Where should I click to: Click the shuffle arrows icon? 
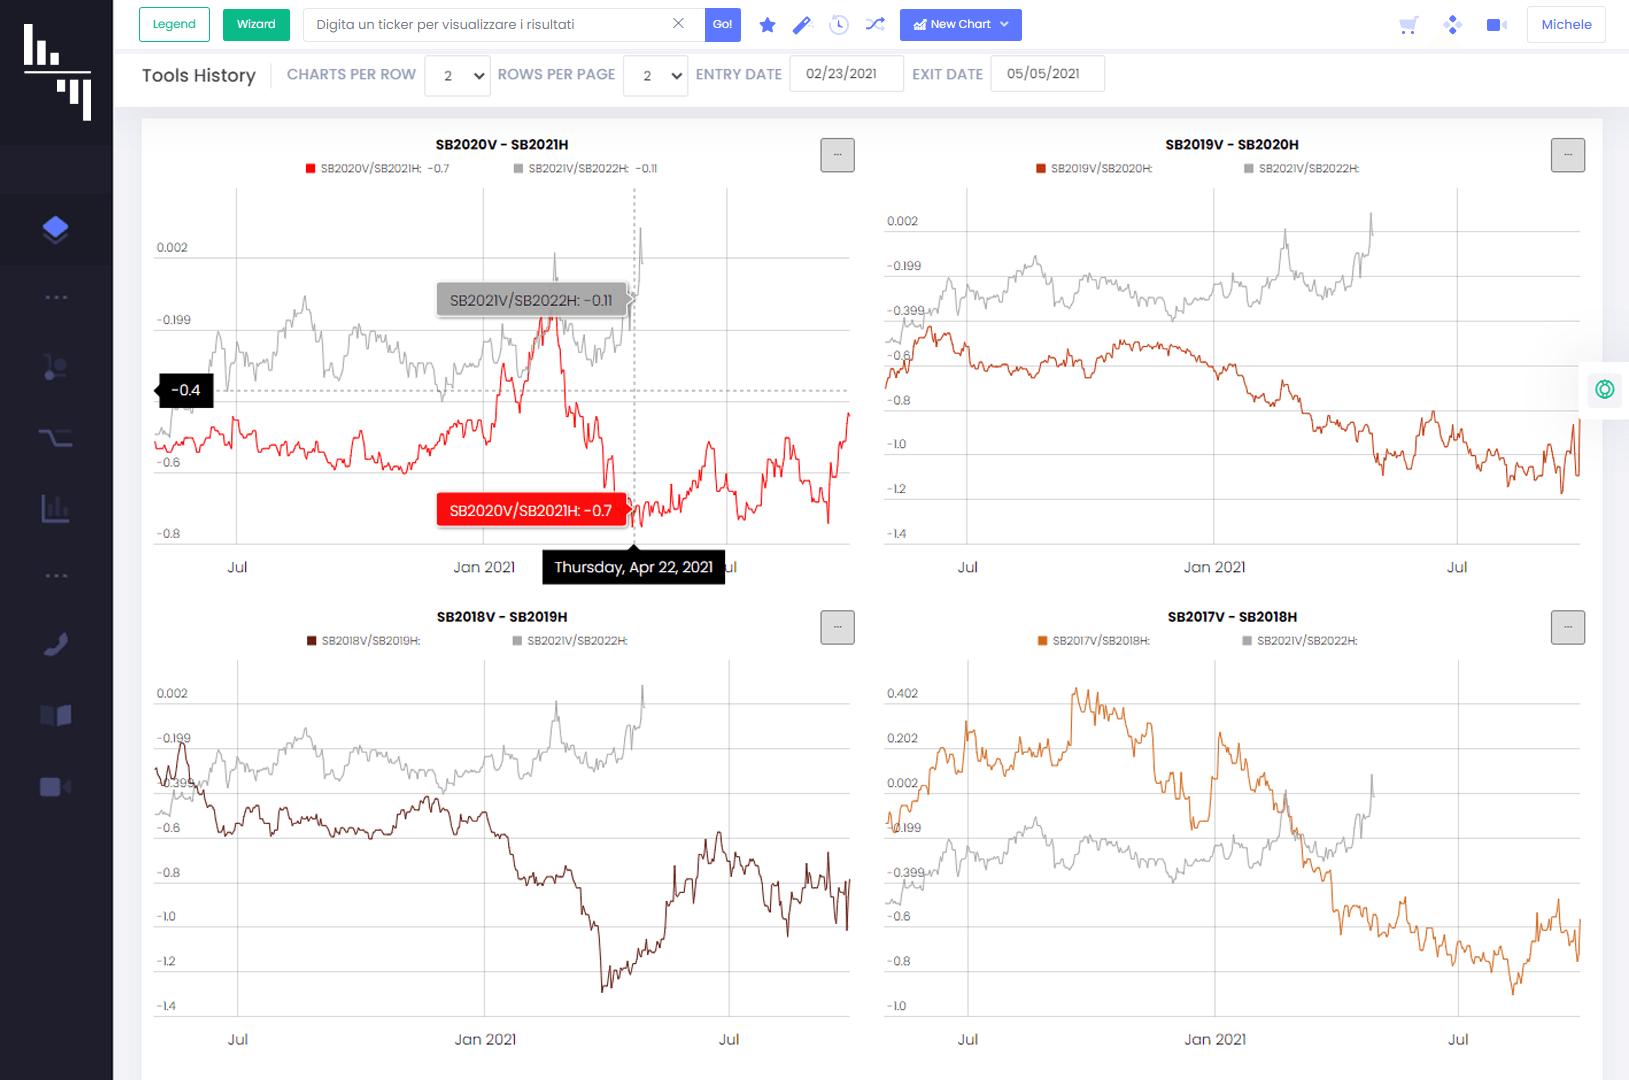pyautogui.click(x=875, y=24)
